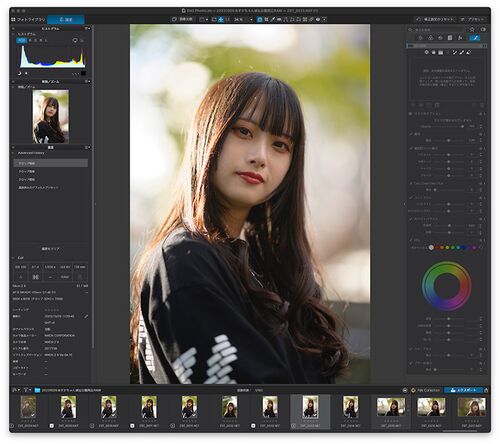Collapse the Navigation/Zoom panel disclosure triangle
The height and width of the screenshot is (444, 500).
pos(13,87)
